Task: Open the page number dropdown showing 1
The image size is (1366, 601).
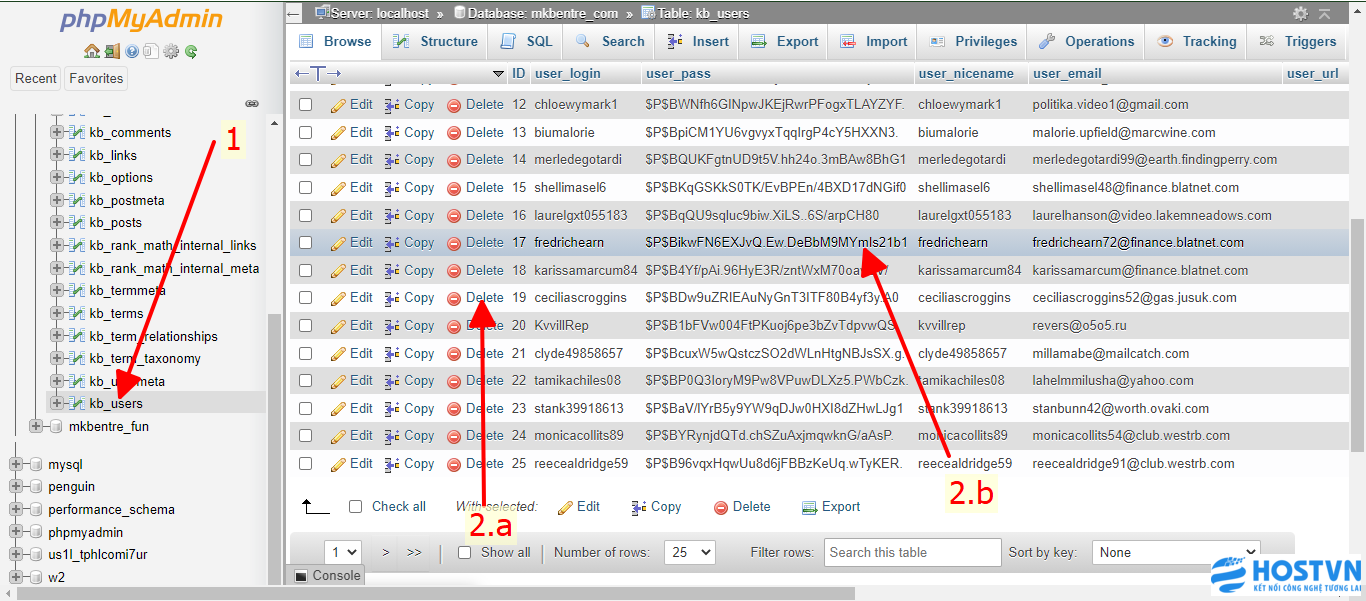Action: pyautogui.click(x=343, y=552)
